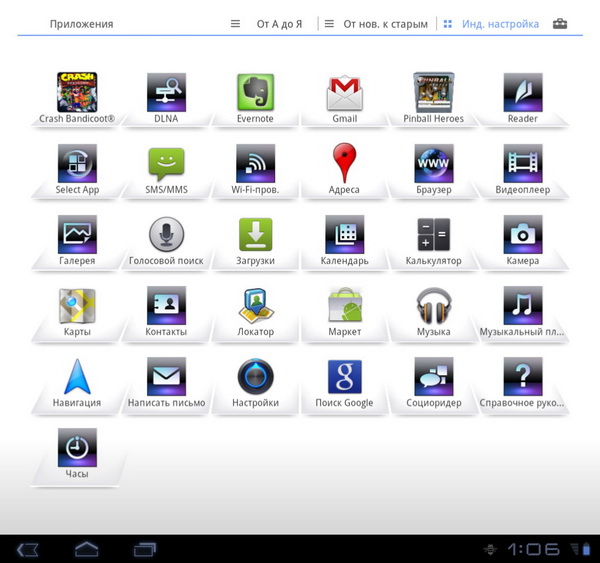This screenshot has height=563, width=600.
Task: Open the DLNA app
Action: click(x=166, y=93)
